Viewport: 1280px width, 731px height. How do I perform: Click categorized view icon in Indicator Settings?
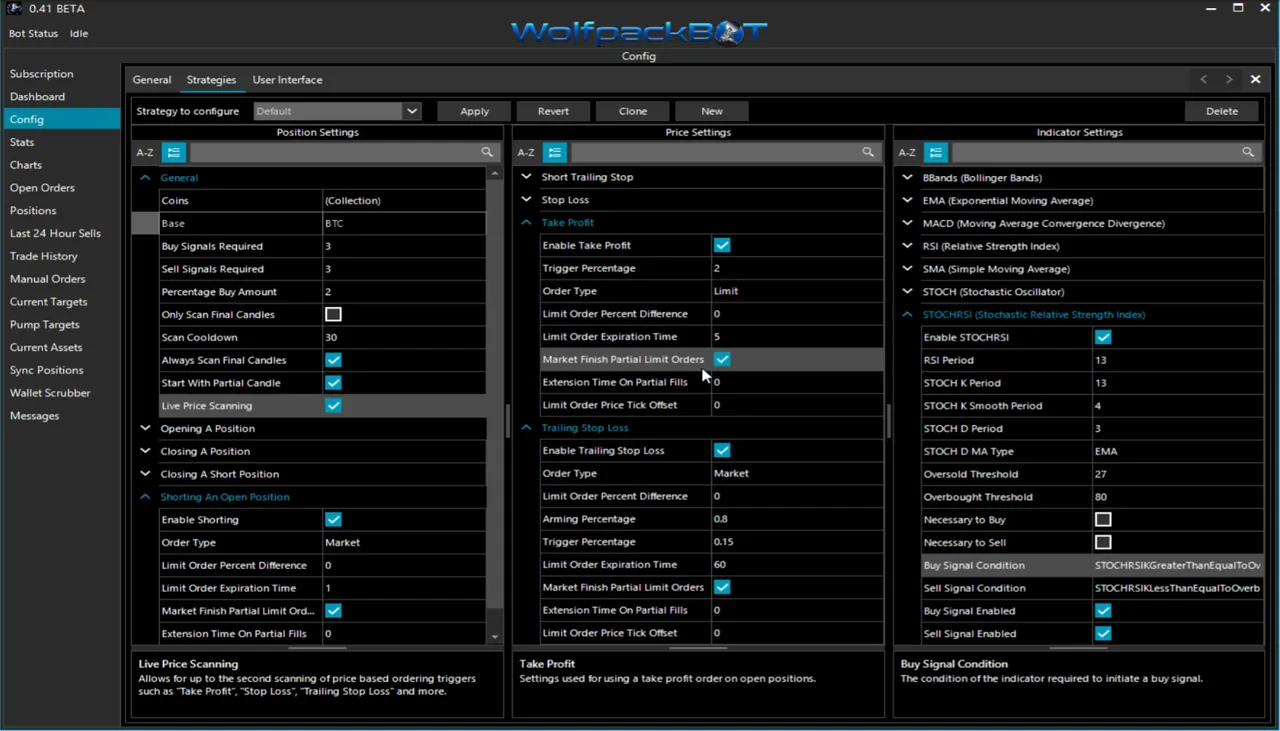coord(936,152)
